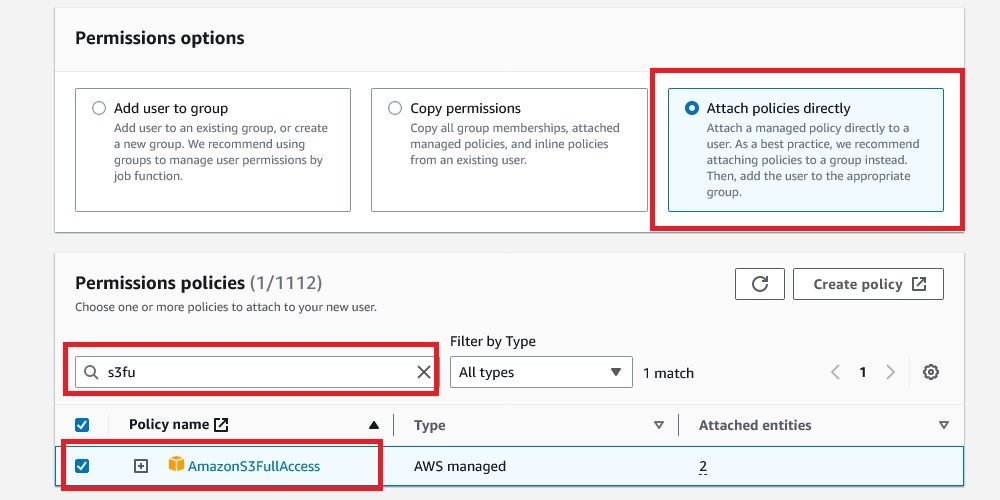Open the AmazonS3FullAccess policy link
1000x500 pixels.
pos(254,466)
